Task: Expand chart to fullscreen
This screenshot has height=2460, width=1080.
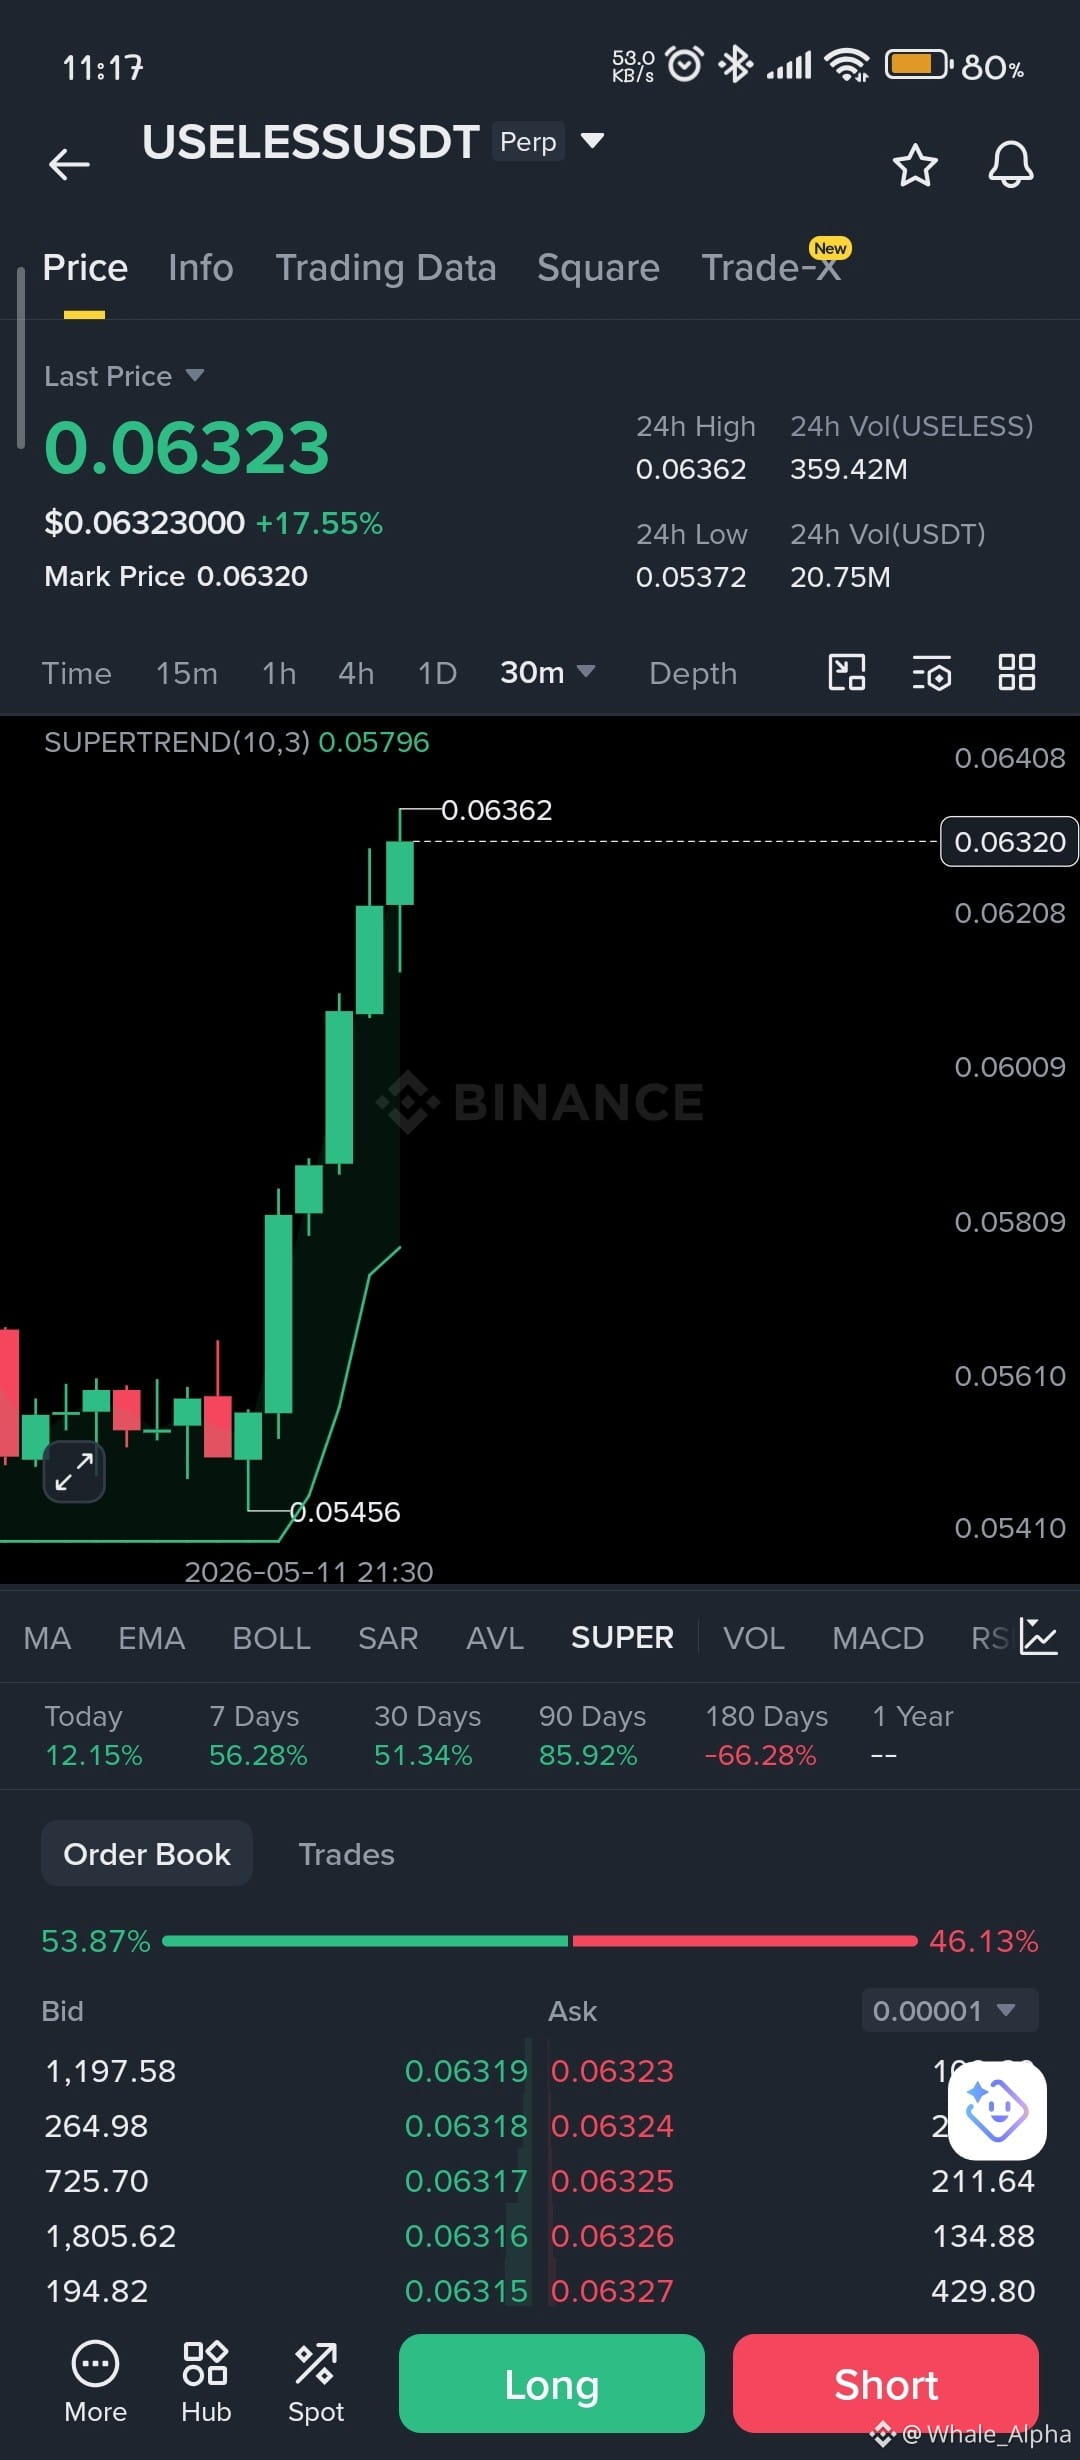Action: coord(74,1471)
